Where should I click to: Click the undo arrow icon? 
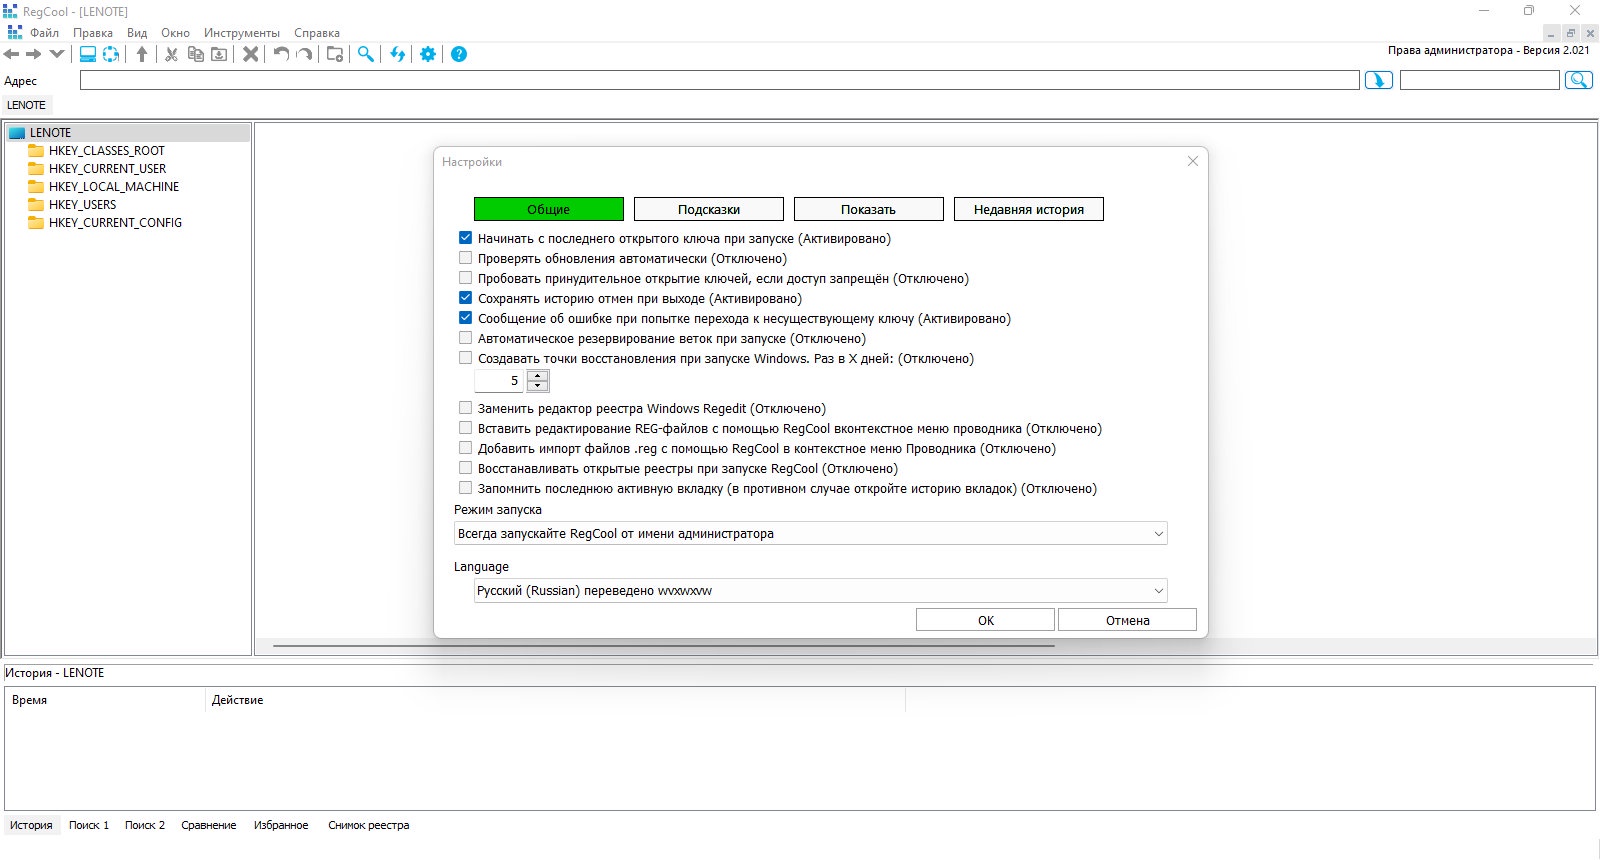point(281,54)
